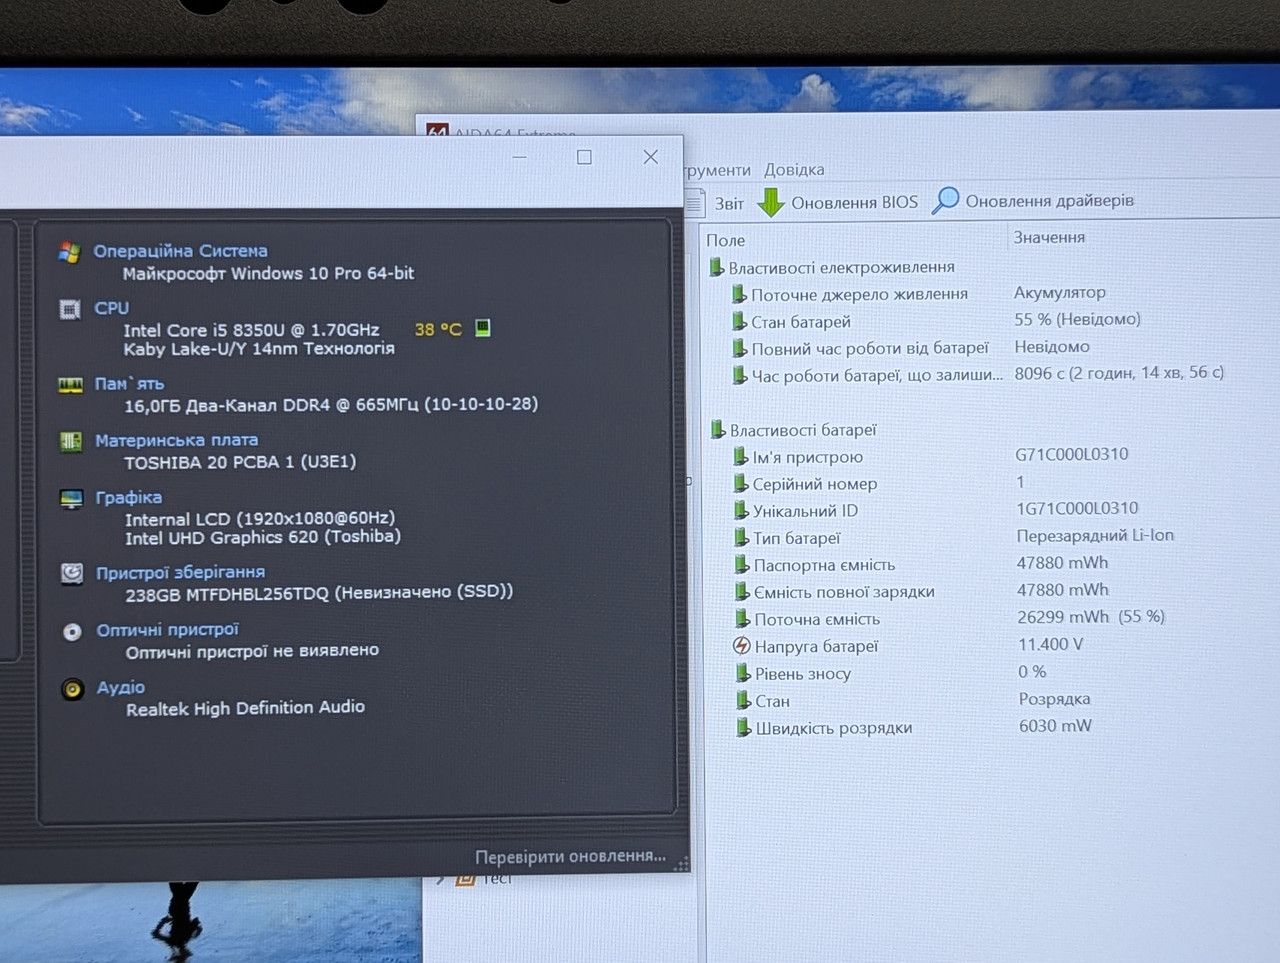
Task: Click the Розрядка status value
Action: 1054,699
